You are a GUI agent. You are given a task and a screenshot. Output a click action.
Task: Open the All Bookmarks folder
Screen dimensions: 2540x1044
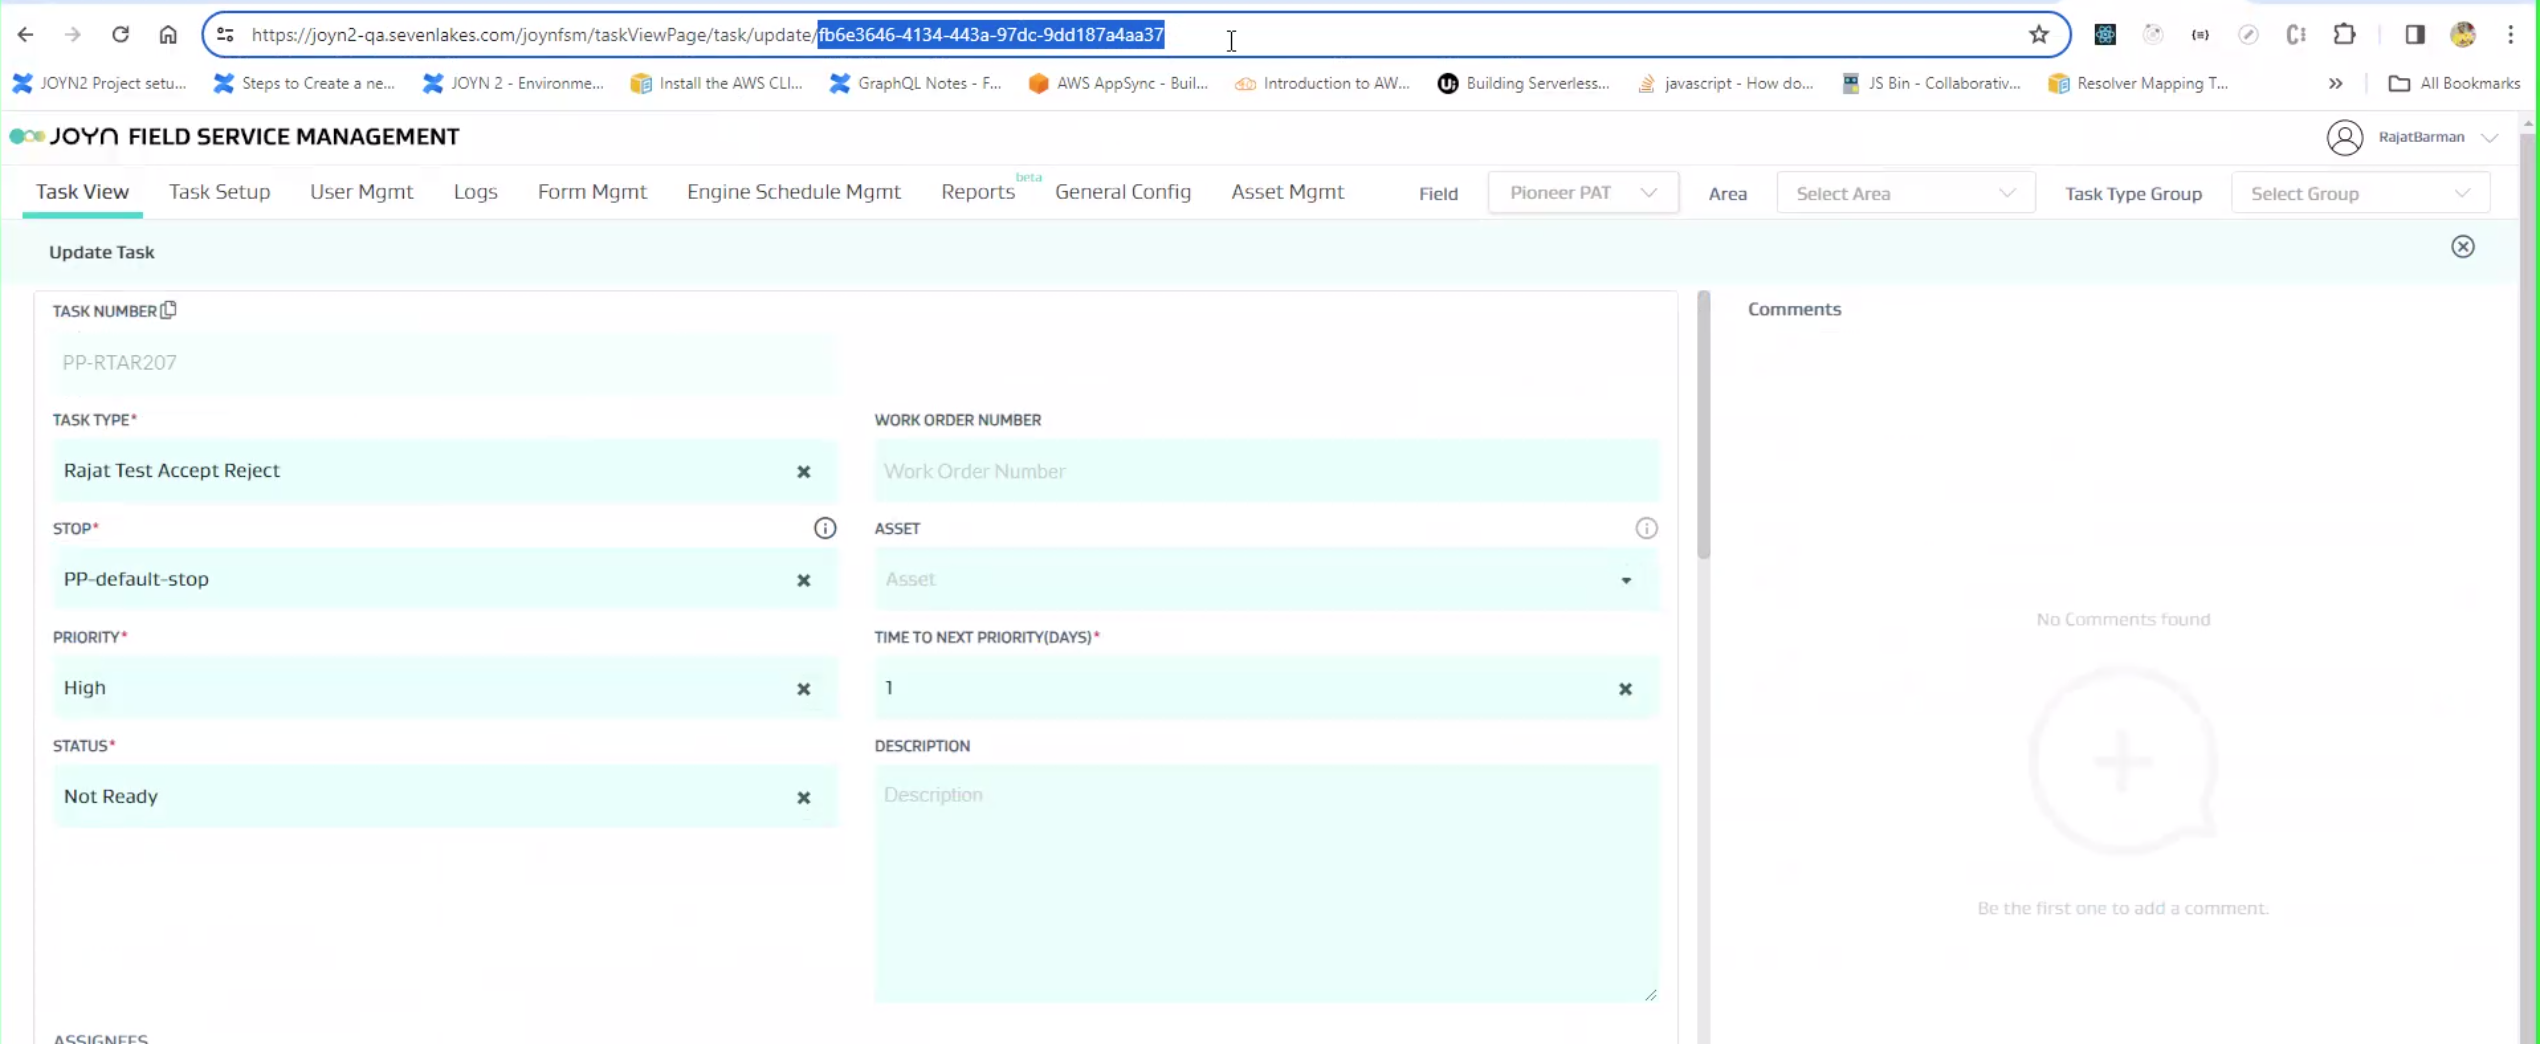coord(2454,83)
